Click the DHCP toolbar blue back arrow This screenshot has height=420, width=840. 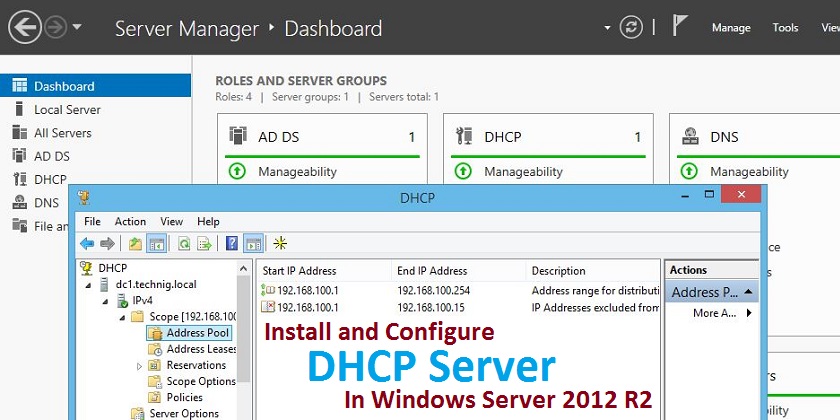(87, 244)
